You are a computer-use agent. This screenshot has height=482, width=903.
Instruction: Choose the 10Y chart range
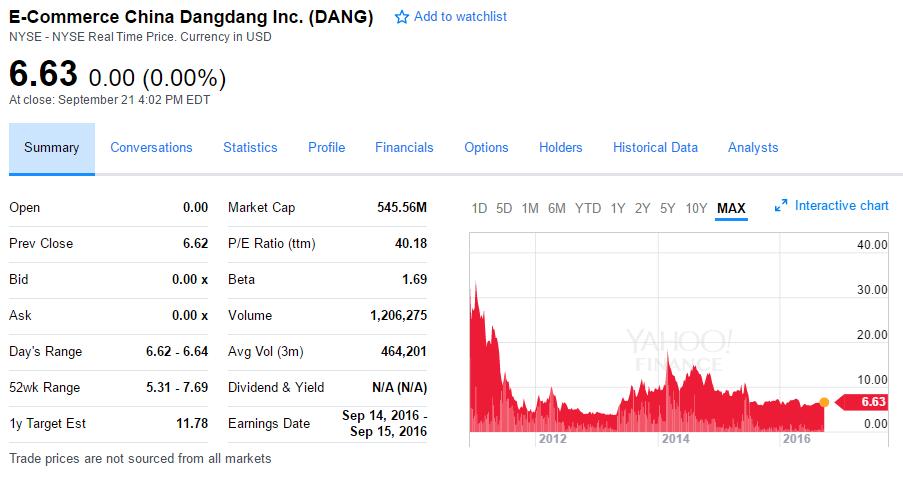point(696,208)
